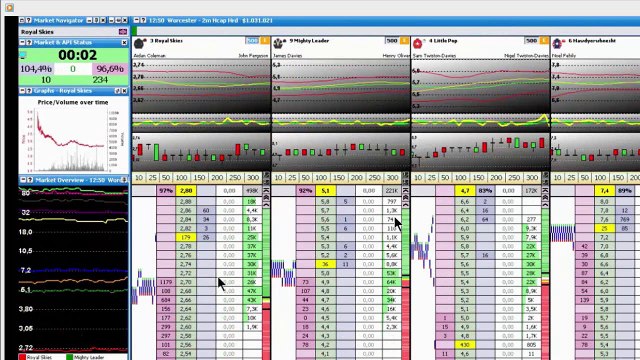Select 10 stake on Haydyershecht ladder
640x360 pixels.
[557, 178]
